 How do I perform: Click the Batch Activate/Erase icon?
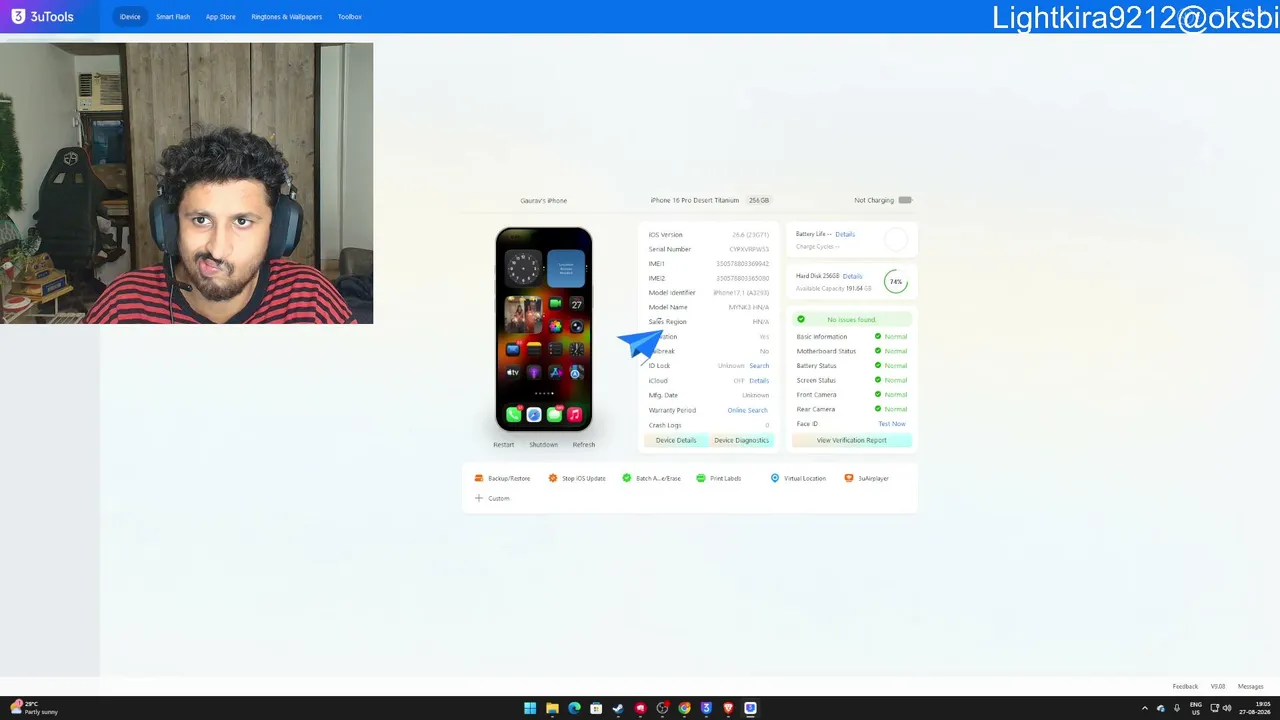pos(627,478)
